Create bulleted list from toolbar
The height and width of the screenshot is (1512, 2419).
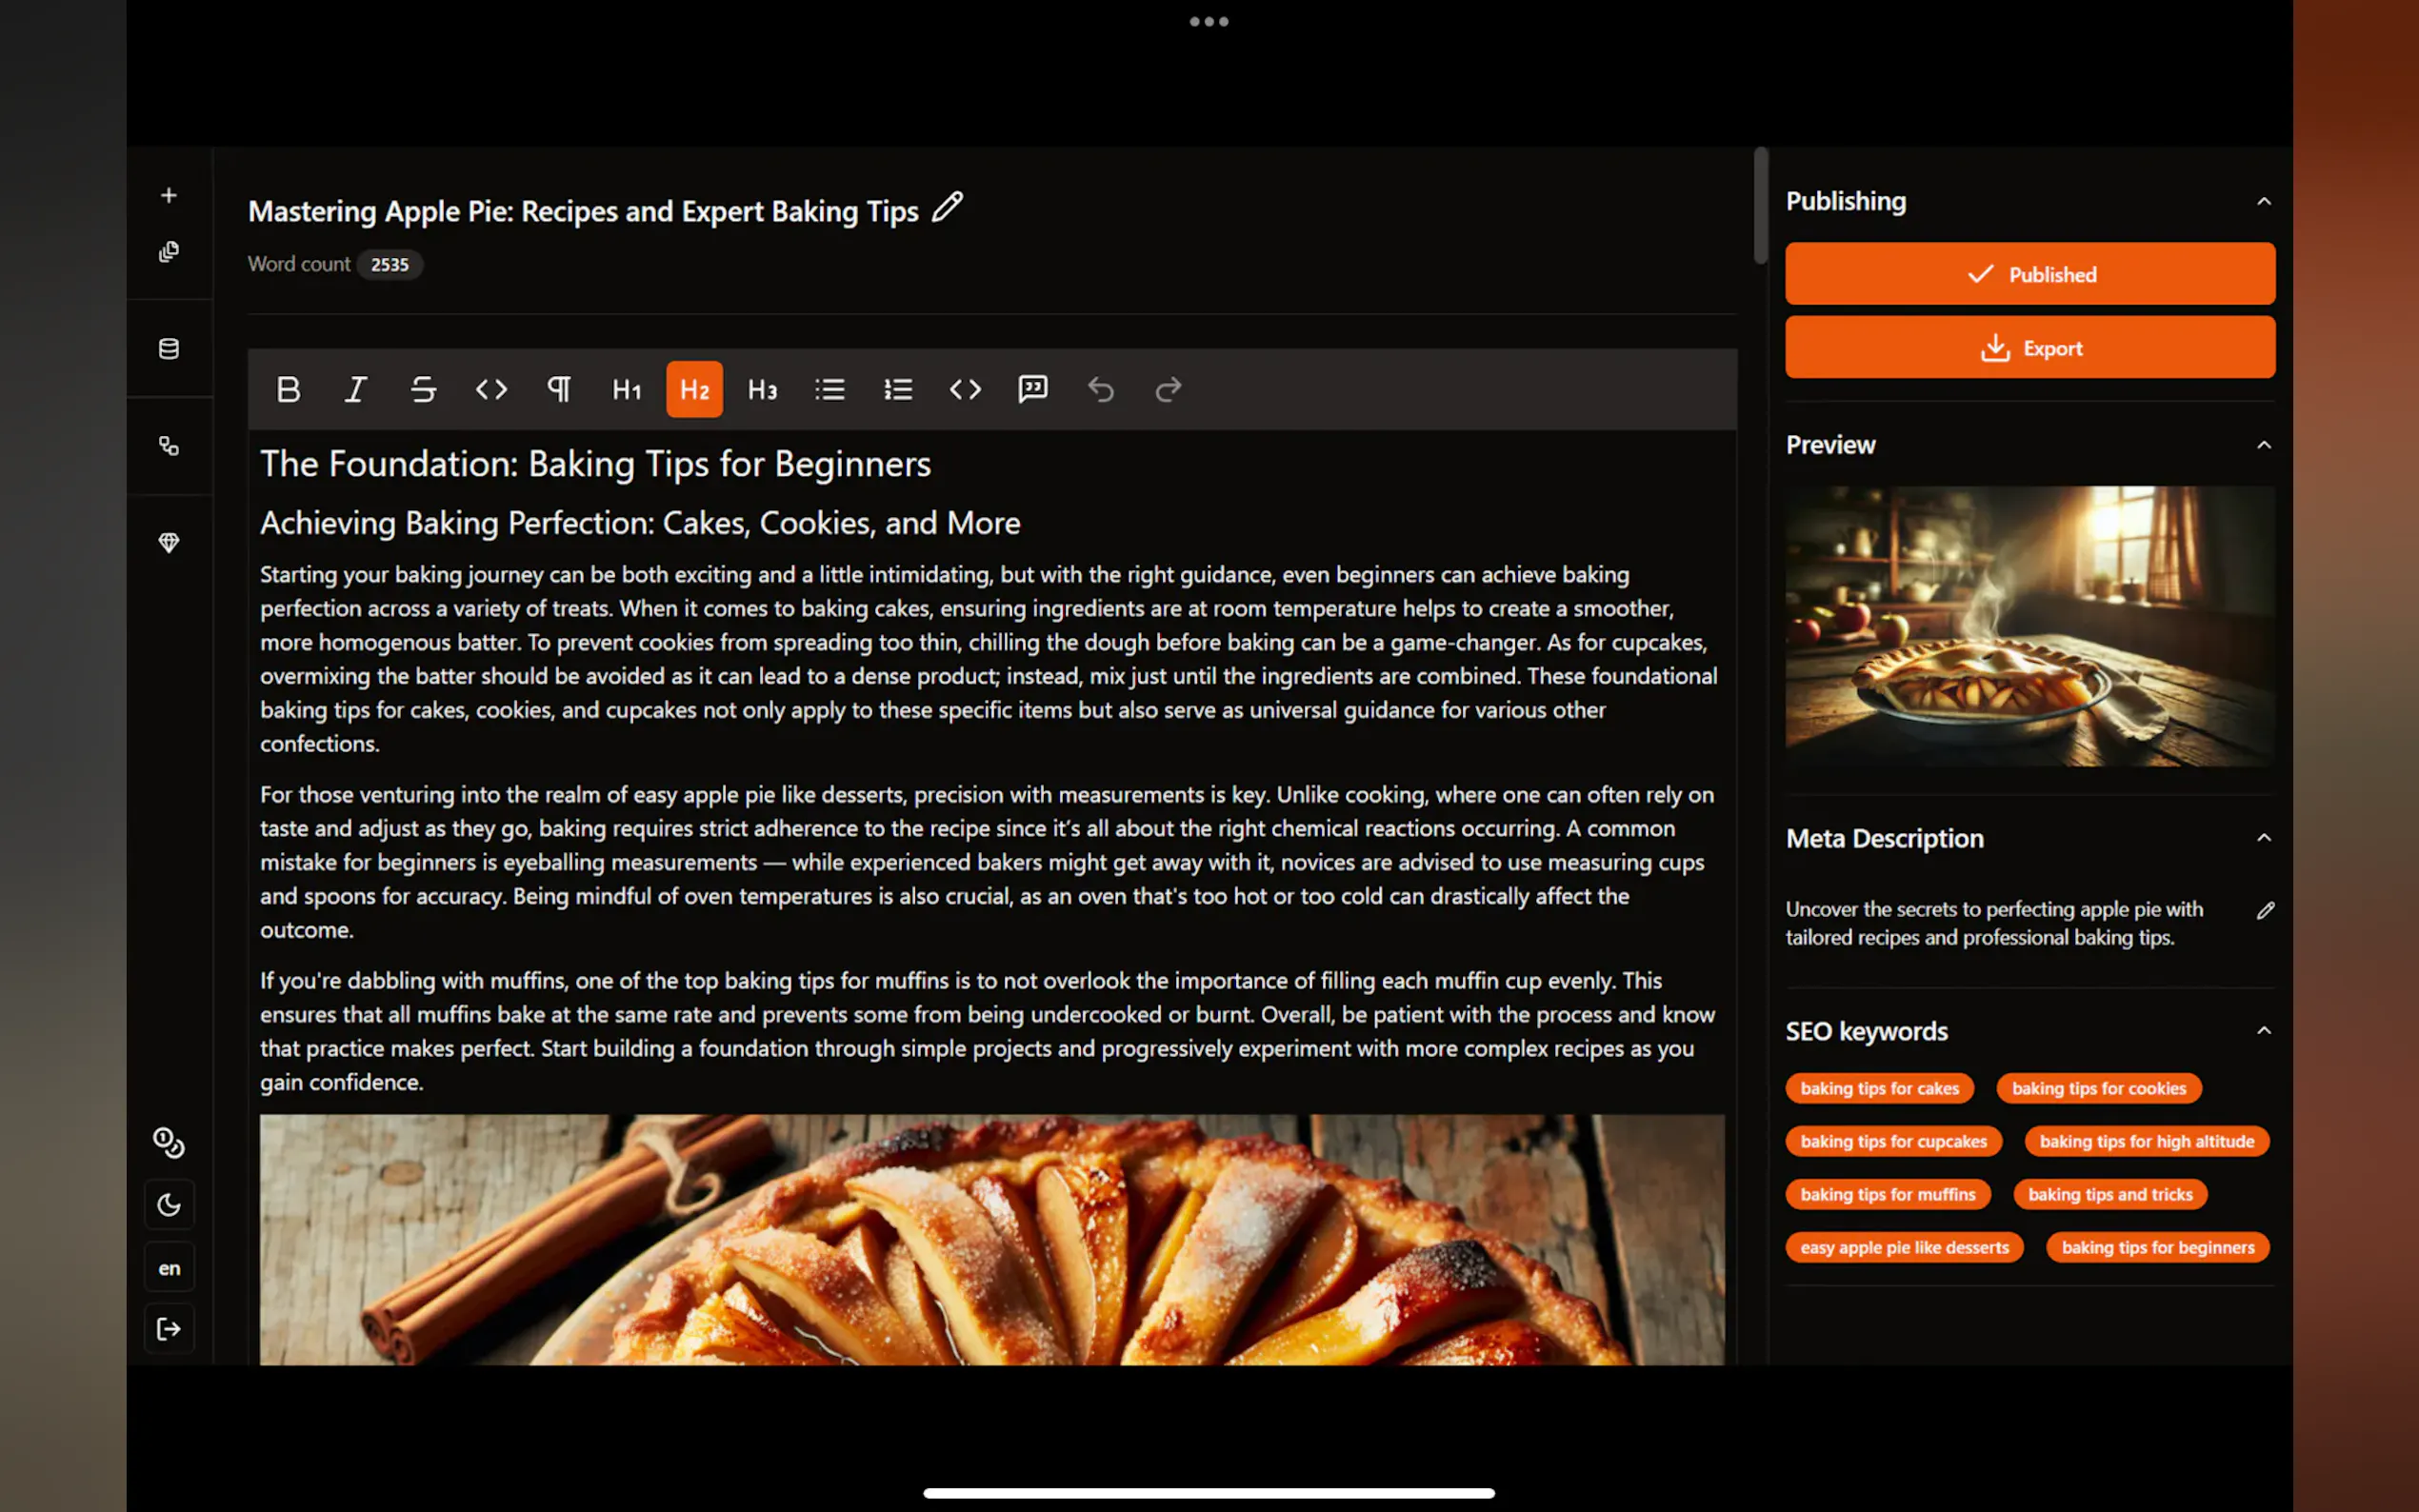829,389
